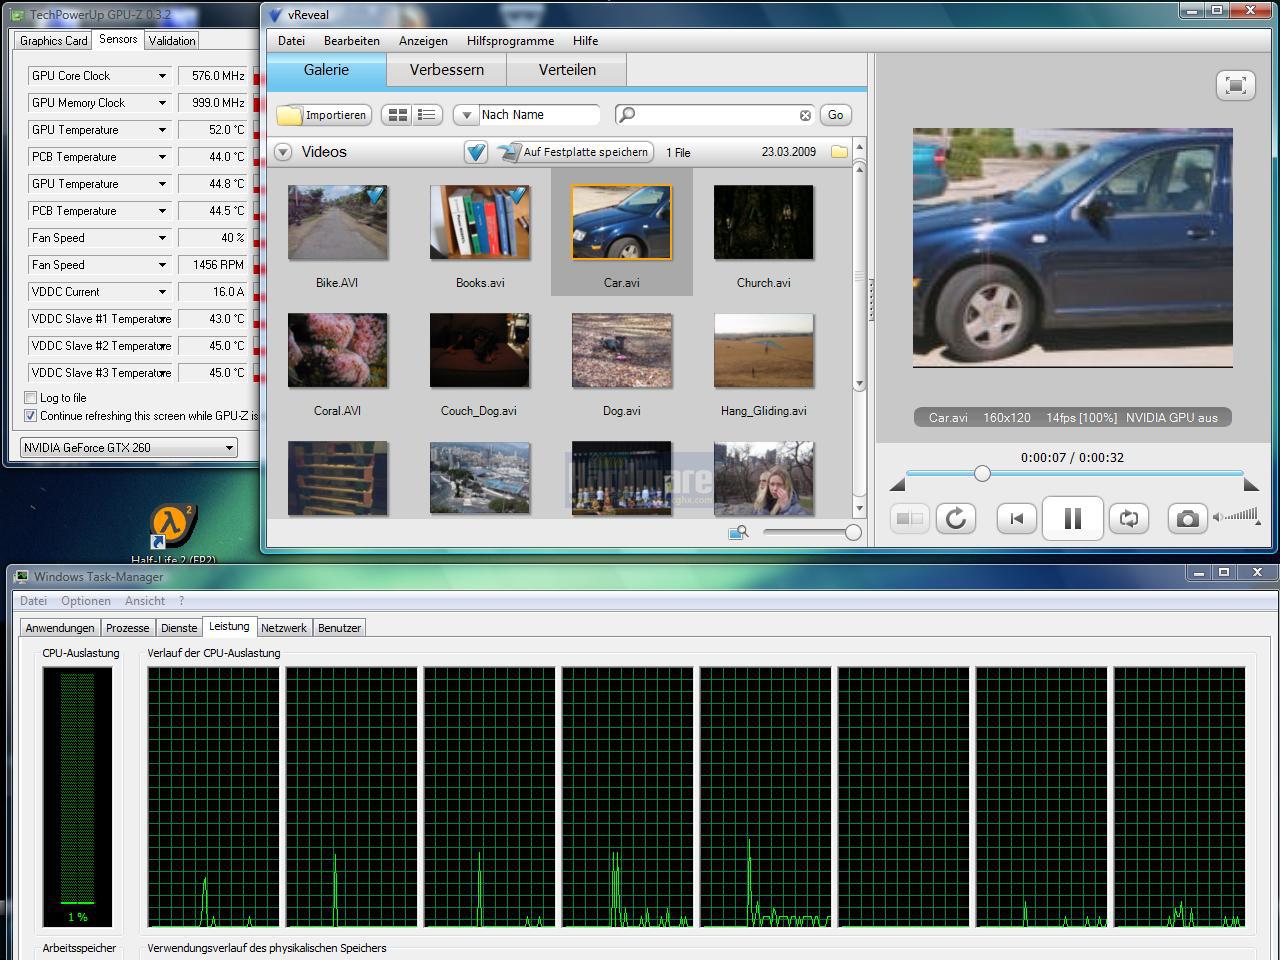
Task: Clear the search box with X
Action: [x=805, y=115]
